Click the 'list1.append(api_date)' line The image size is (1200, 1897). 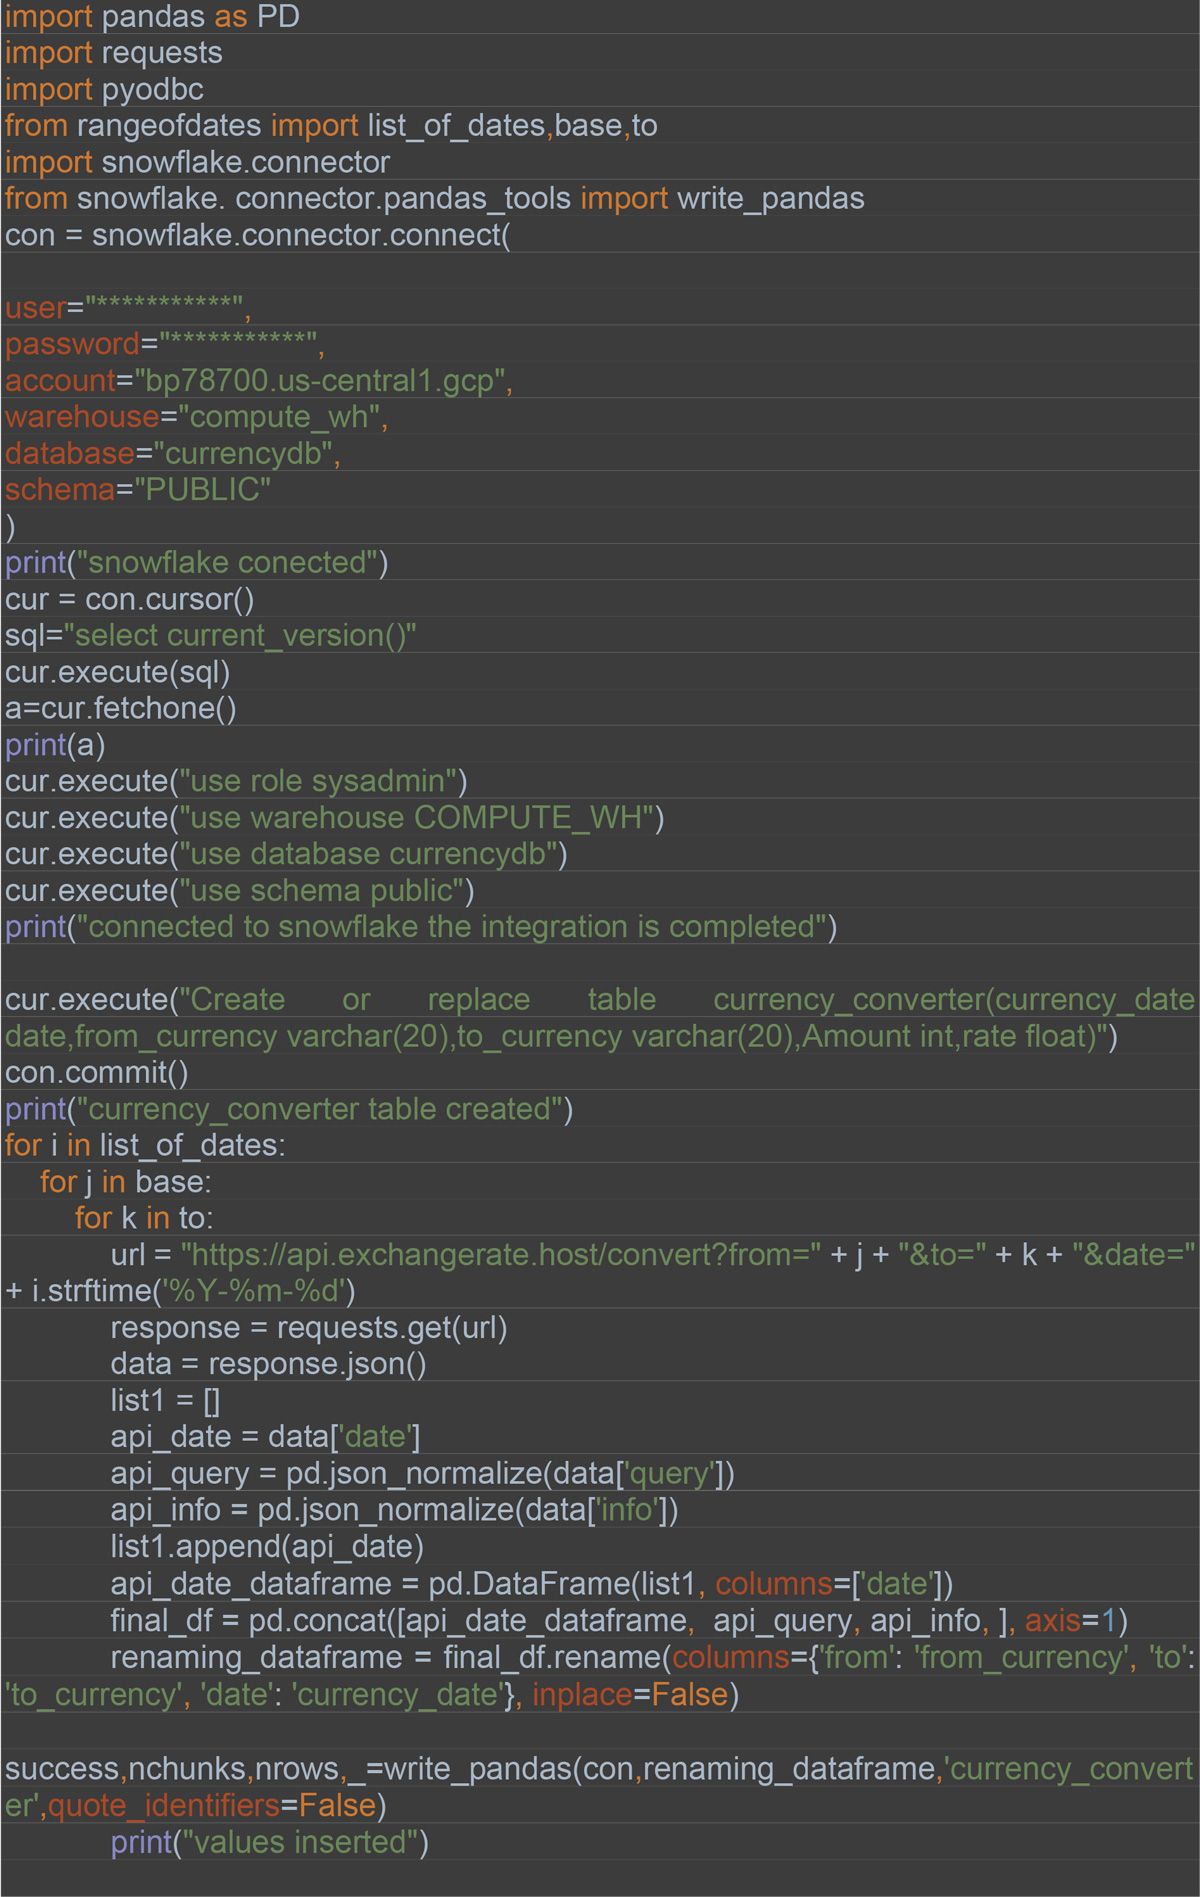(267, 1548)
